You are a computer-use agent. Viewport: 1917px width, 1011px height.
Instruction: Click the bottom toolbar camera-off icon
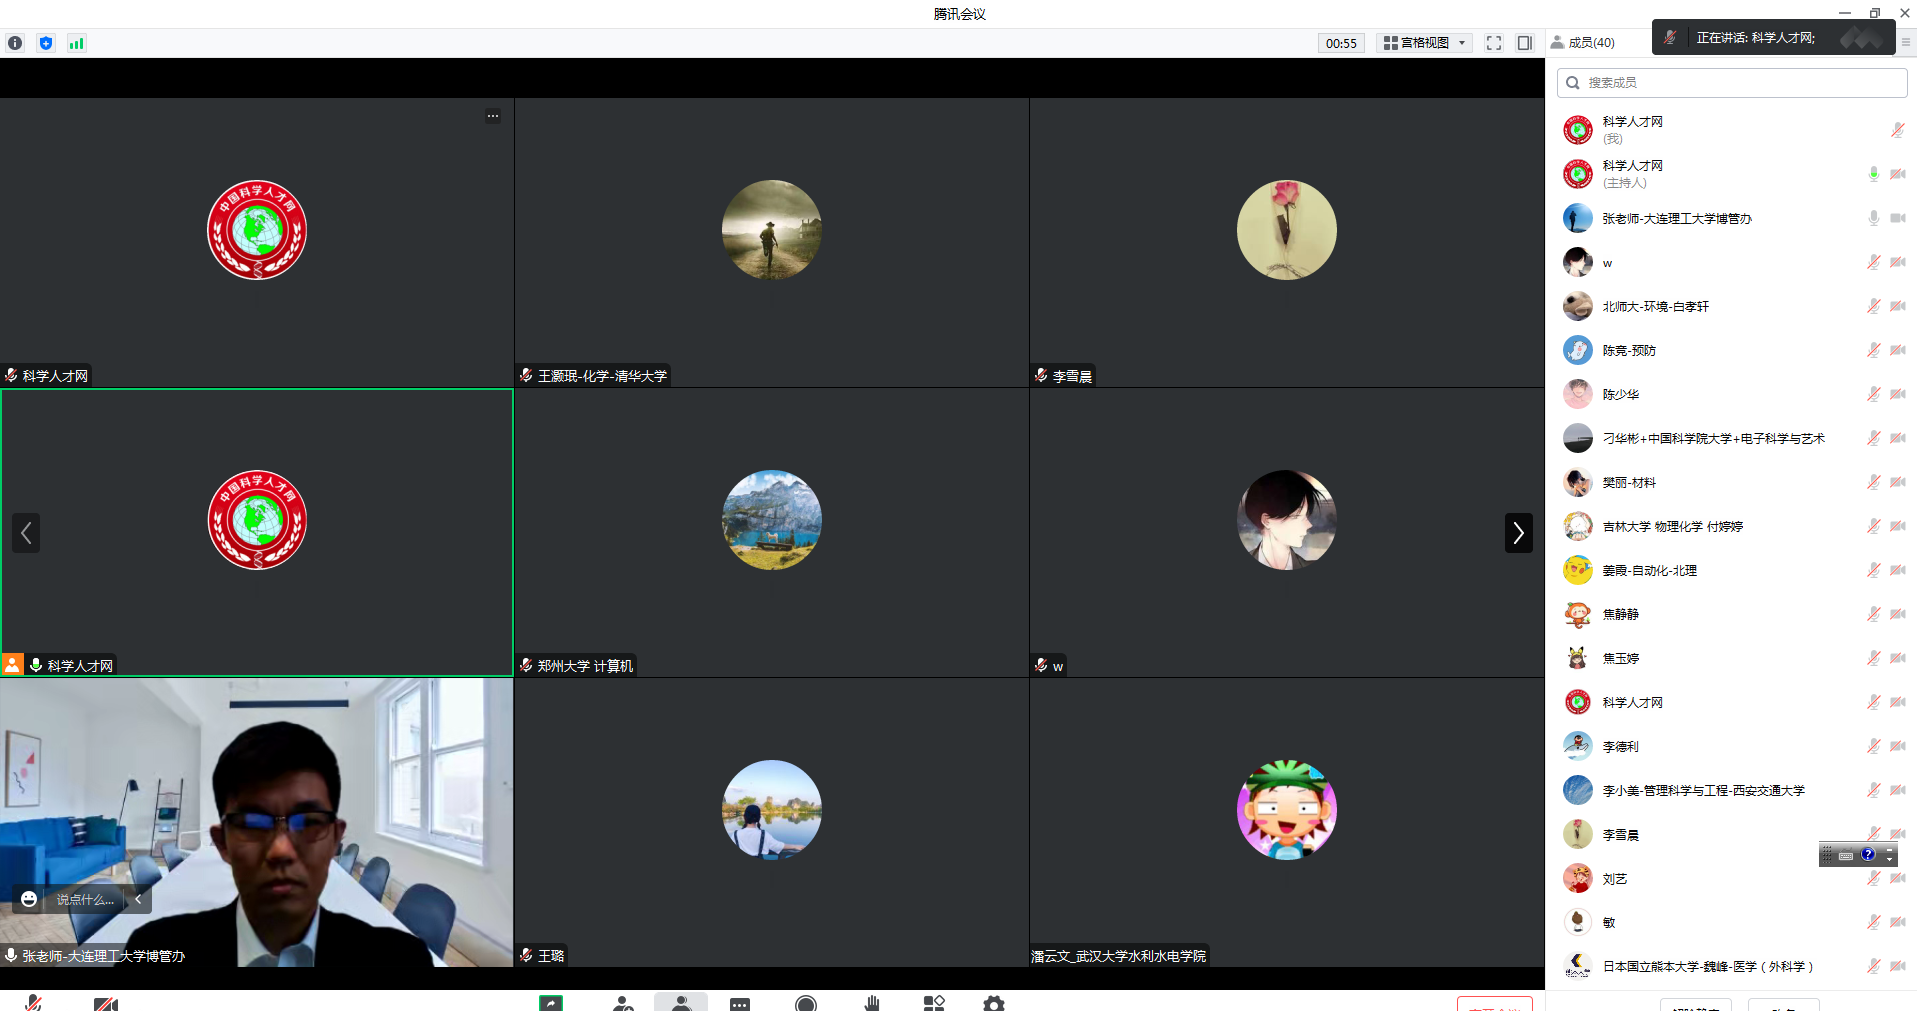point(106,1003)
